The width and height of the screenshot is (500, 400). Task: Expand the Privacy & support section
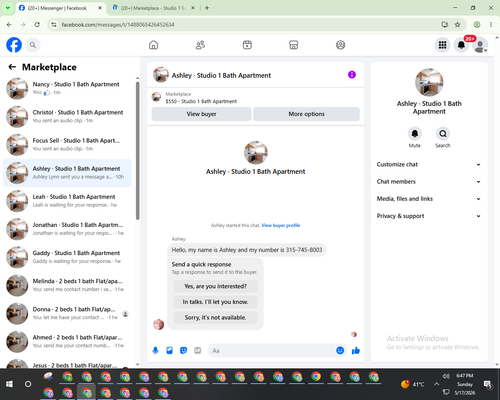[x=429, y=216]
